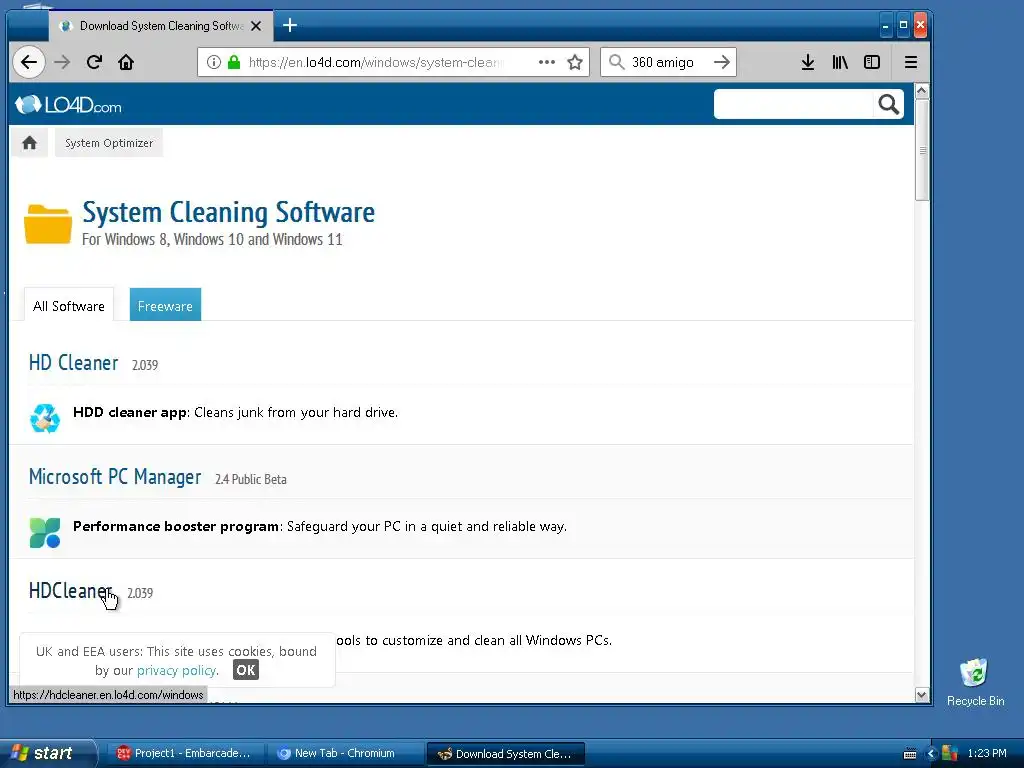Click the search bar magnifier icon

pos(616,62)
